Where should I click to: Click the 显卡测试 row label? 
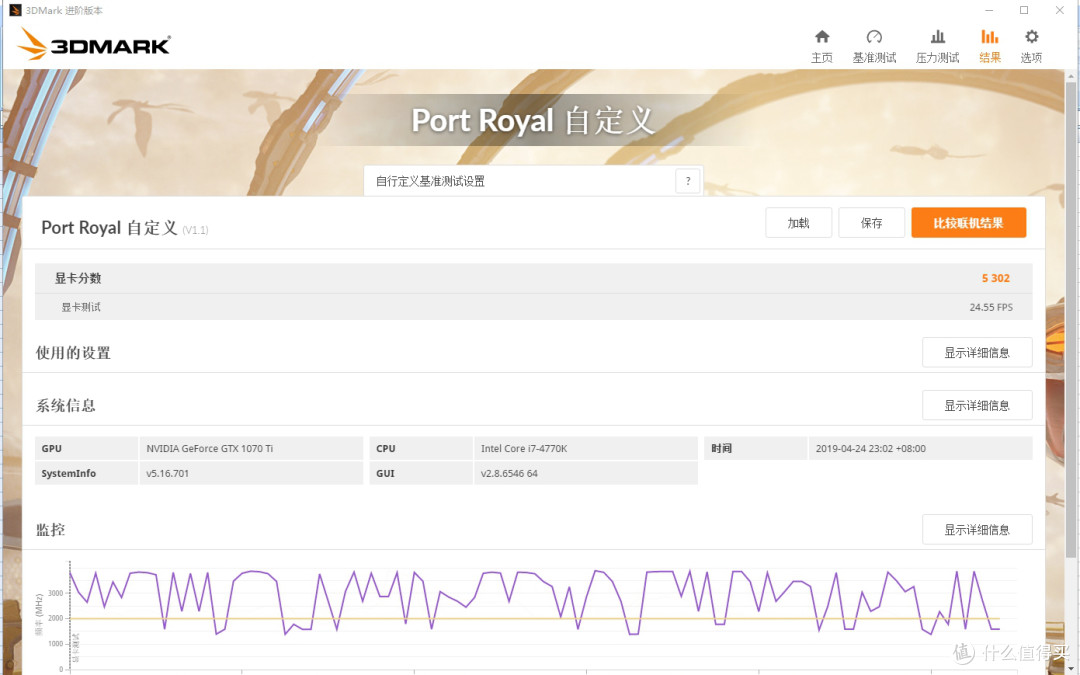tap(81, 307)
